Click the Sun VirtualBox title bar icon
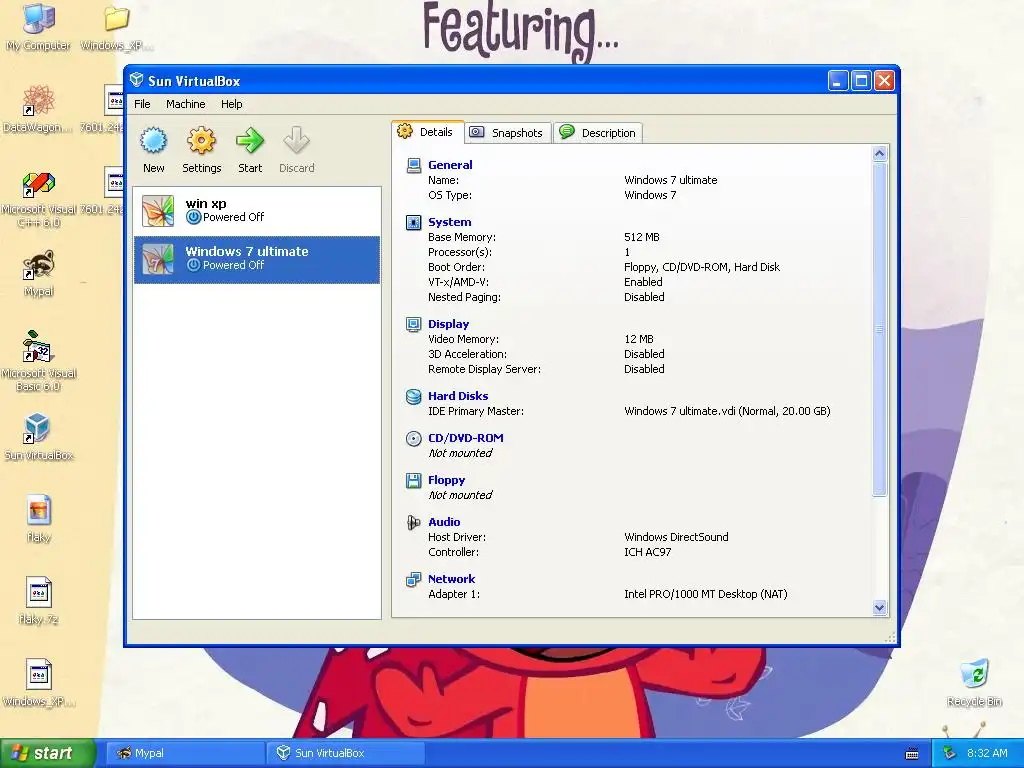 pos(136,80)
